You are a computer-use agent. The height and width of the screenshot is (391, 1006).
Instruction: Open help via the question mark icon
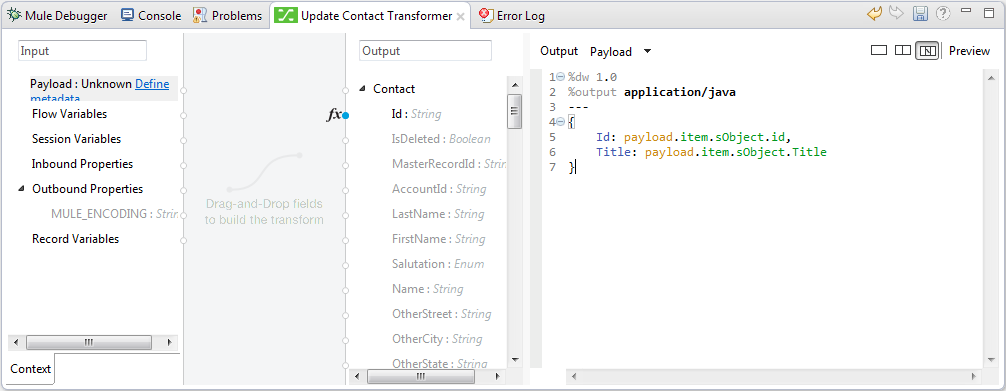942,13
